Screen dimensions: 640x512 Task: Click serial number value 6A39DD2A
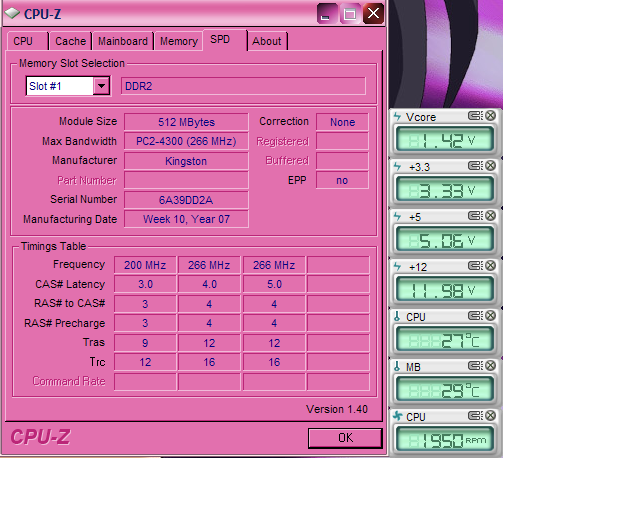pyautogui.click(x=186, y=200)
